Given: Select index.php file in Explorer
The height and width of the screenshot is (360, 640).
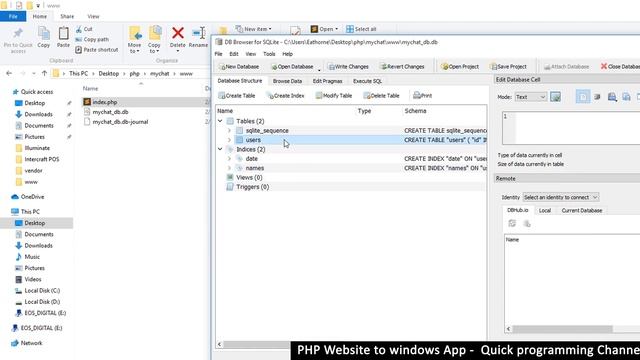Looking at the screenshot, I should tap(104, 102).
